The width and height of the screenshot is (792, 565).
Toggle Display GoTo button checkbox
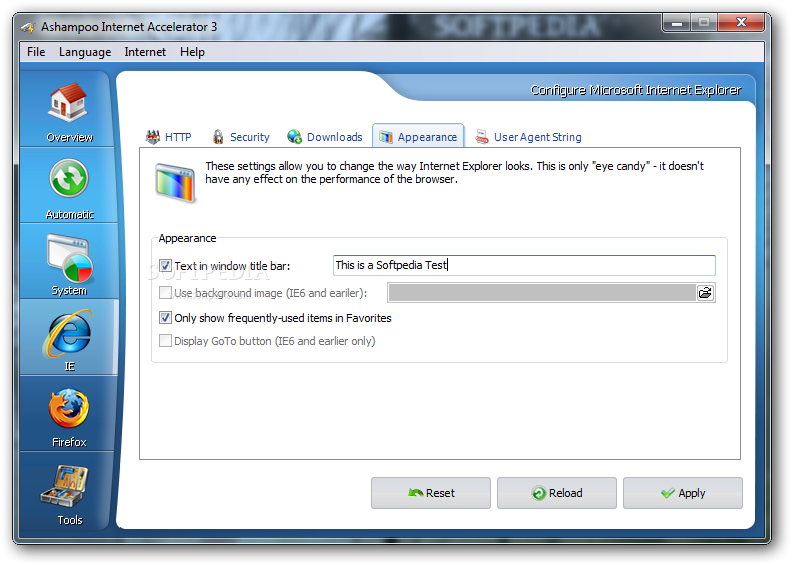pyautogui.click(x=165, y=341)
